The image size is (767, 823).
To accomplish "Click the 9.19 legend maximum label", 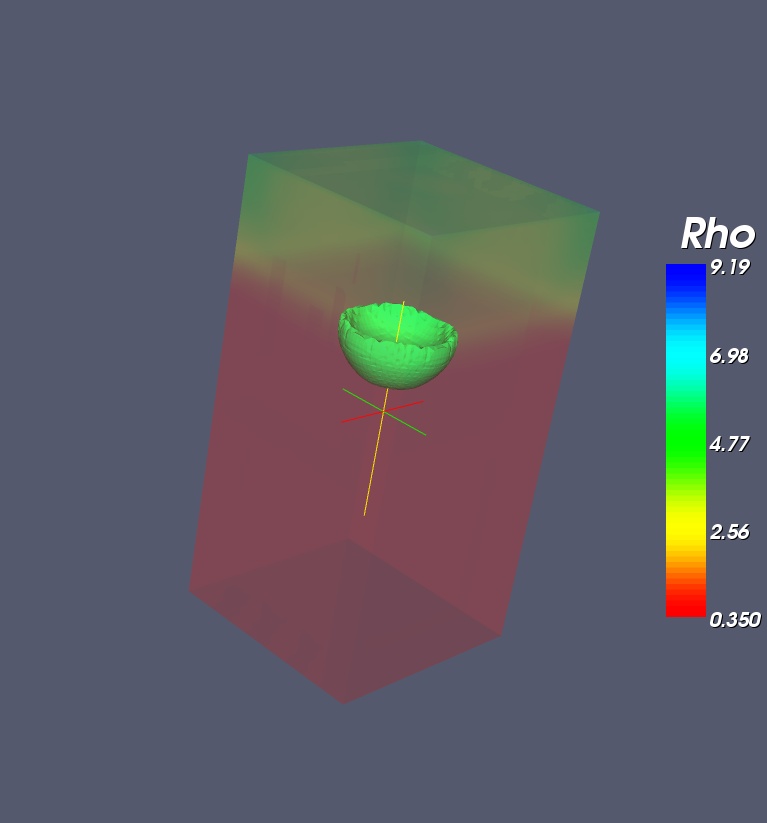I will click(x=729, y=267).
